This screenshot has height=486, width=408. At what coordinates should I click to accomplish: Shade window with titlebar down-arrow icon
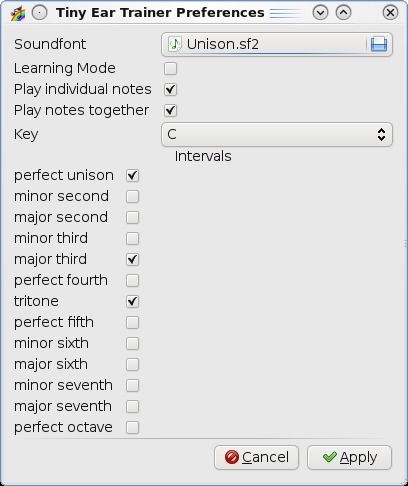click(x=320, y=13)
